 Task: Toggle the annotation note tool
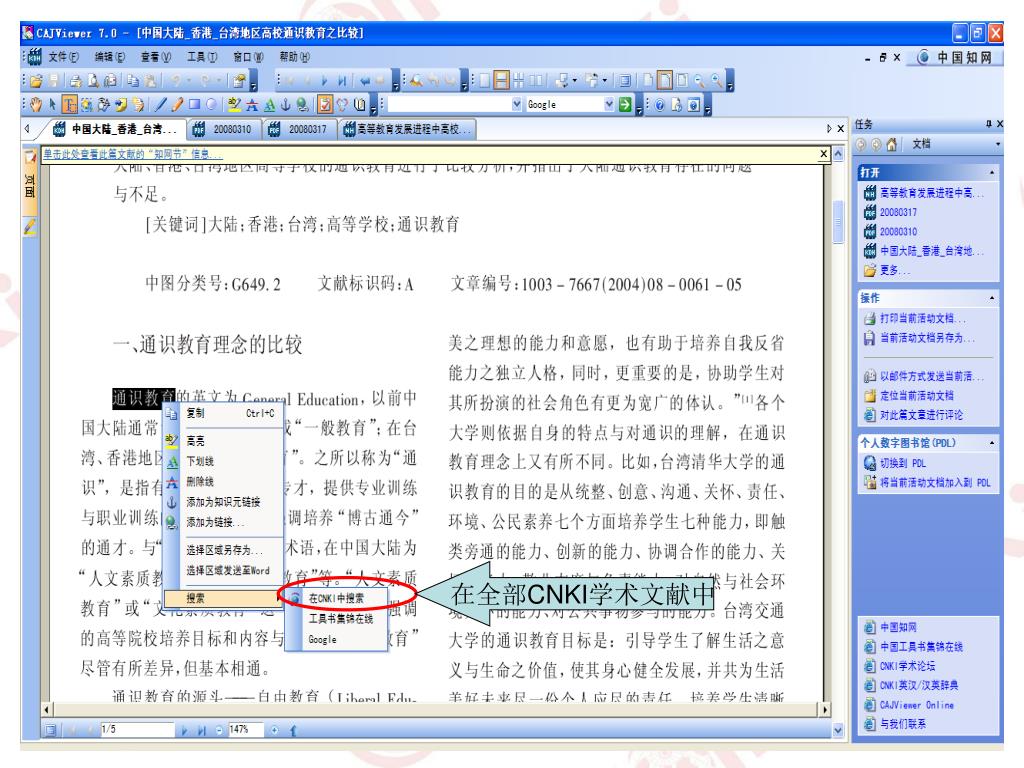click(x=325, y=104)
